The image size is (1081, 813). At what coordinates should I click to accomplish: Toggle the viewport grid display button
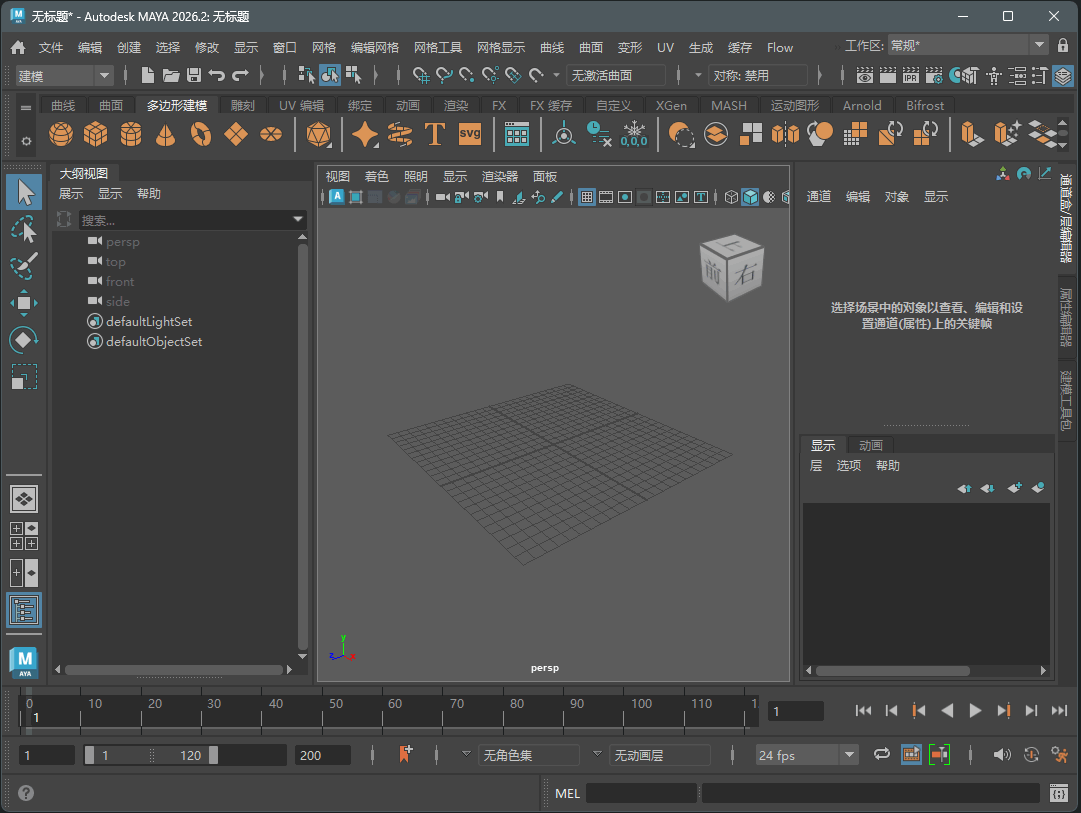click(x=587, y=197)
